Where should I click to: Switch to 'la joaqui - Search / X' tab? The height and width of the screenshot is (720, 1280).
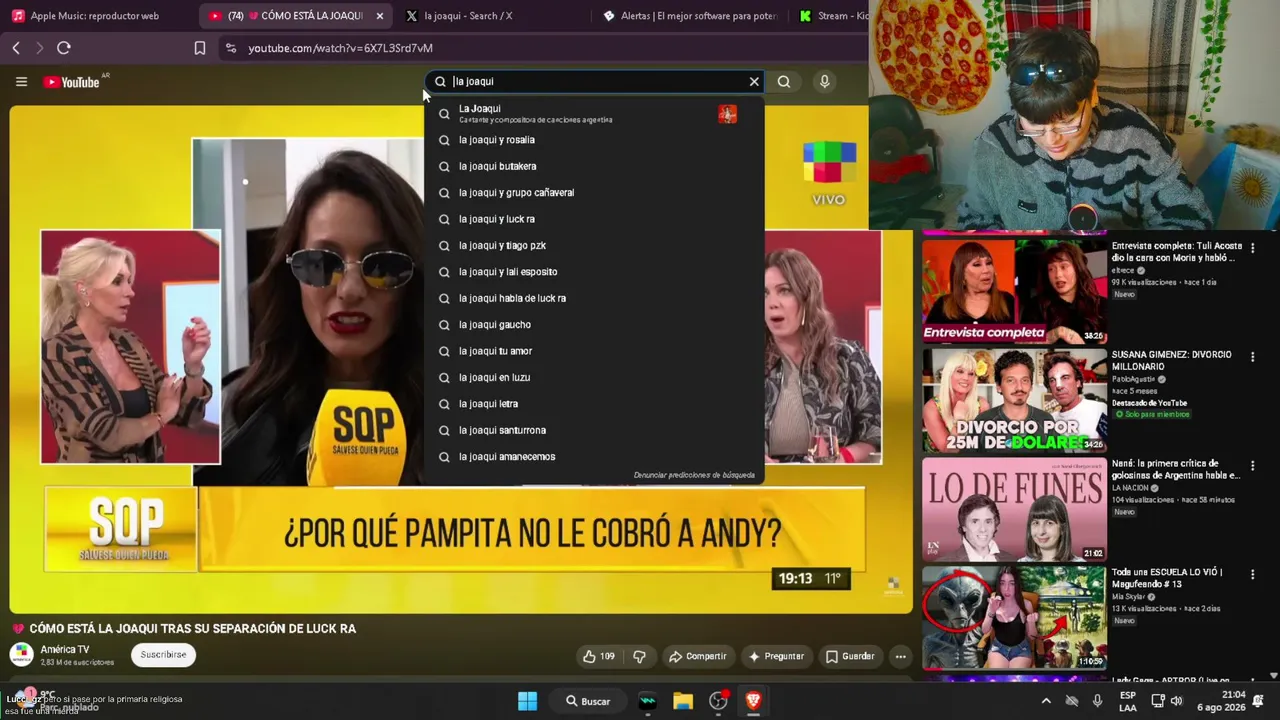click(468, 16)
